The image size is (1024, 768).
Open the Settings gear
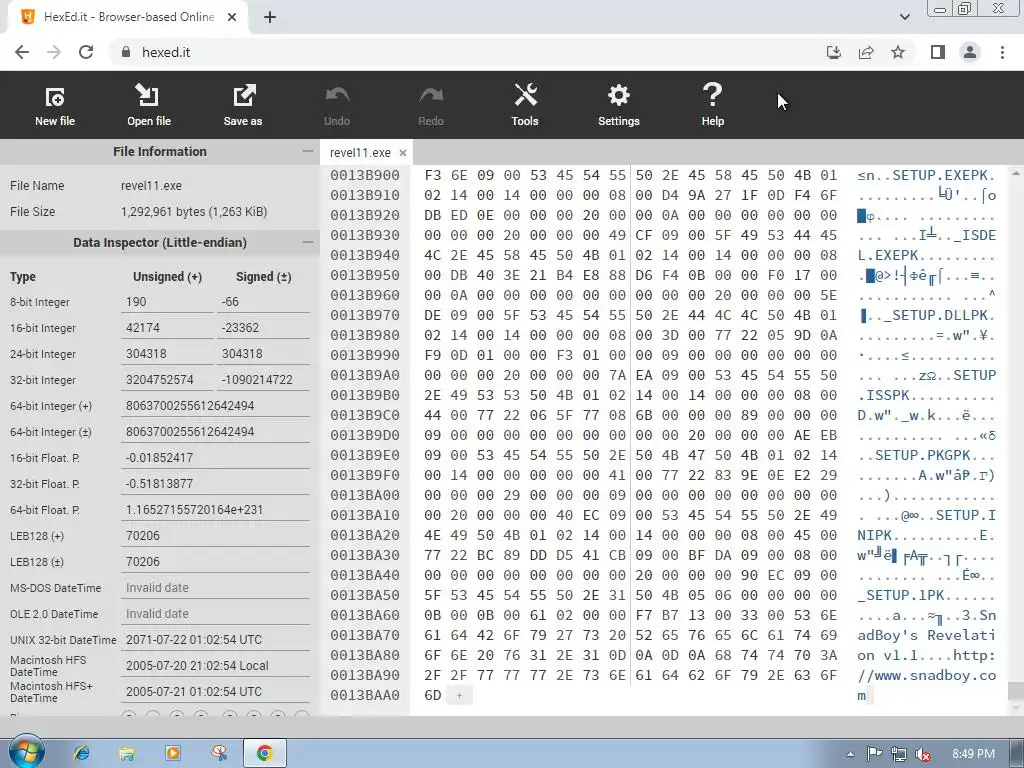coord(618,104)
